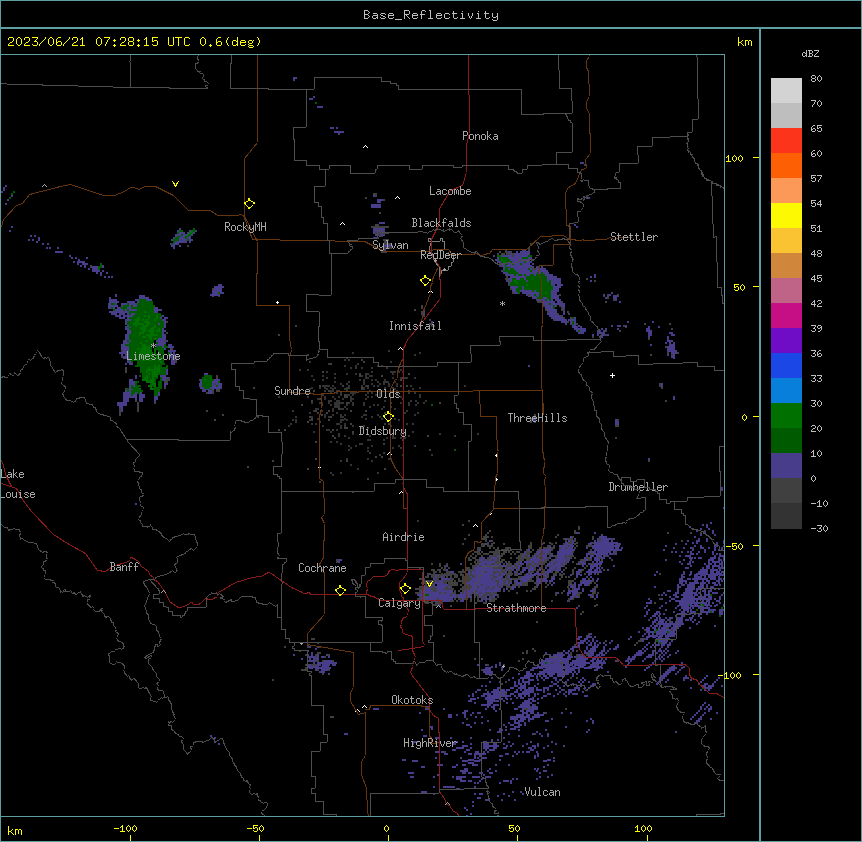The height and width of the screenshot is (842, 862).
Task: Click the bright green 20-30 dBZ swatch
Action: click(x=786, y=416)
